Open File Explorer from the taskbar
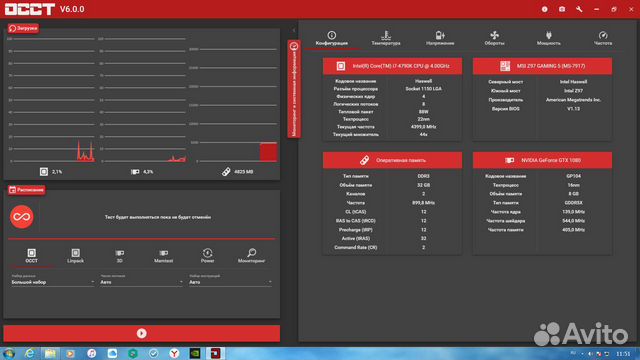The image size is (640, 360). (50, 353)
